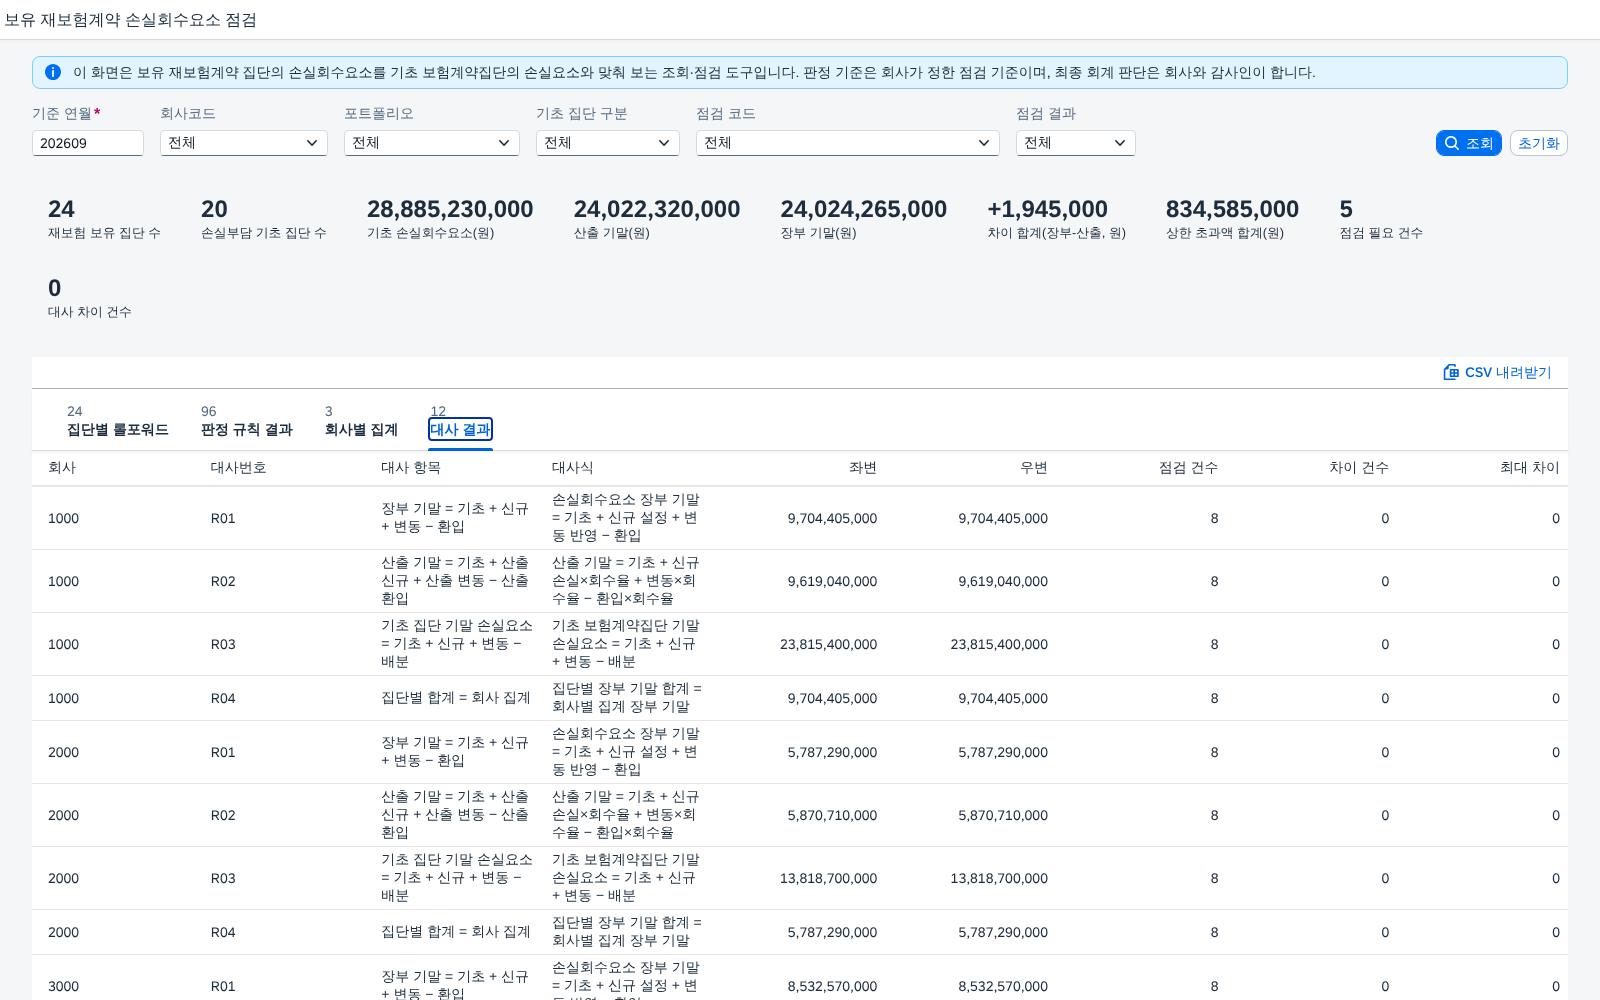The height and width of the screenshot is (1000, 1600).
Task: Click the info icon in the blue banner
Action: click(53, 72)
